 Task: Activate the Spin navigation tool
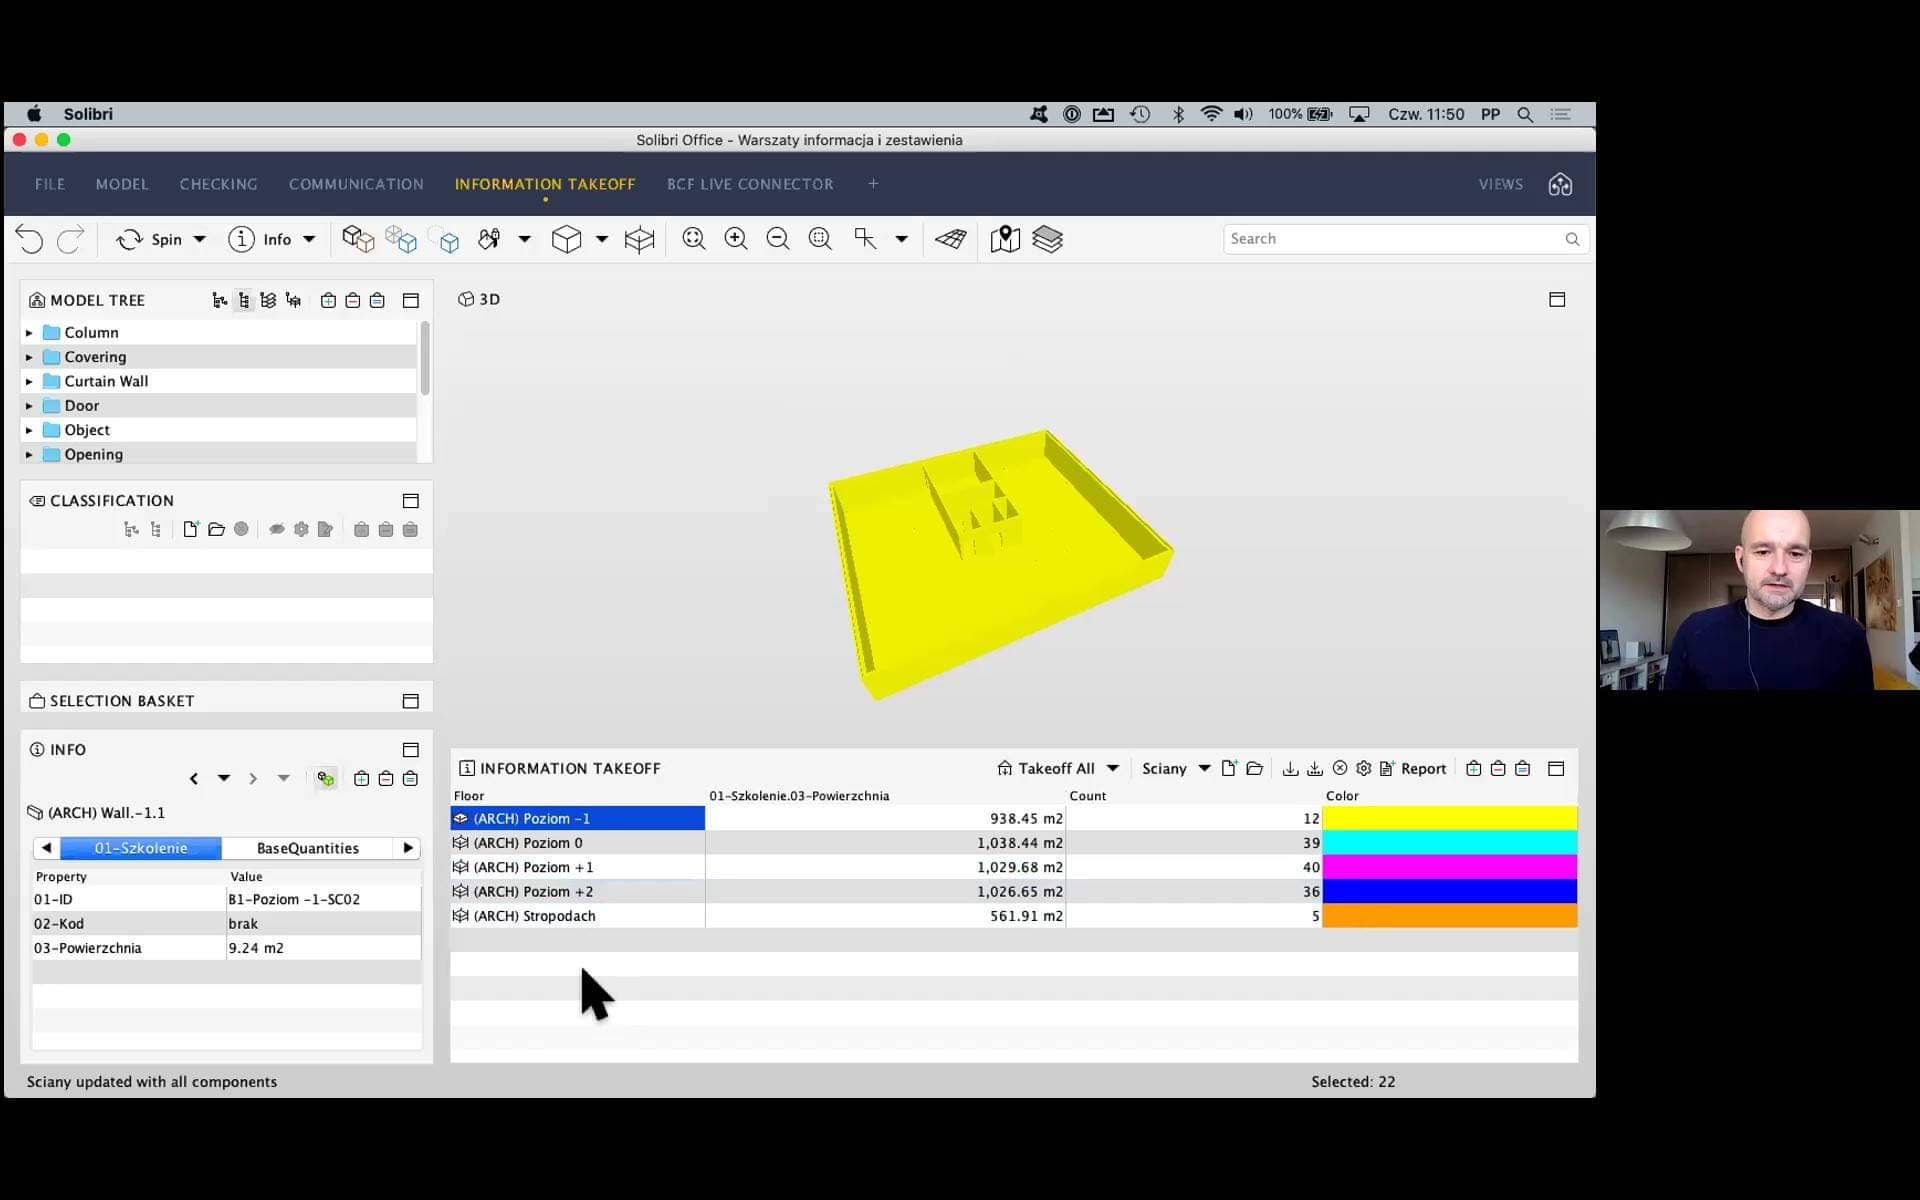tap(149, 239)
